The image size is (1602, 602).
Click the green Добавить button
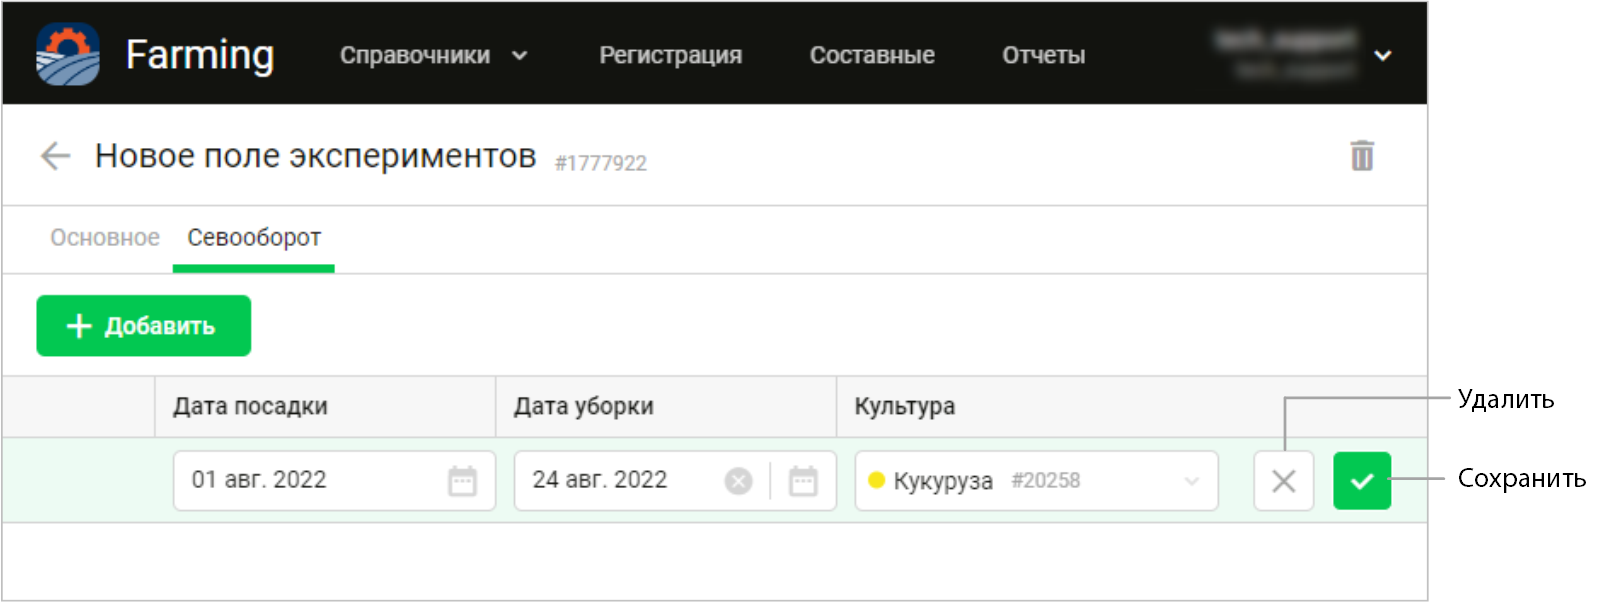(x=144, y=326)
